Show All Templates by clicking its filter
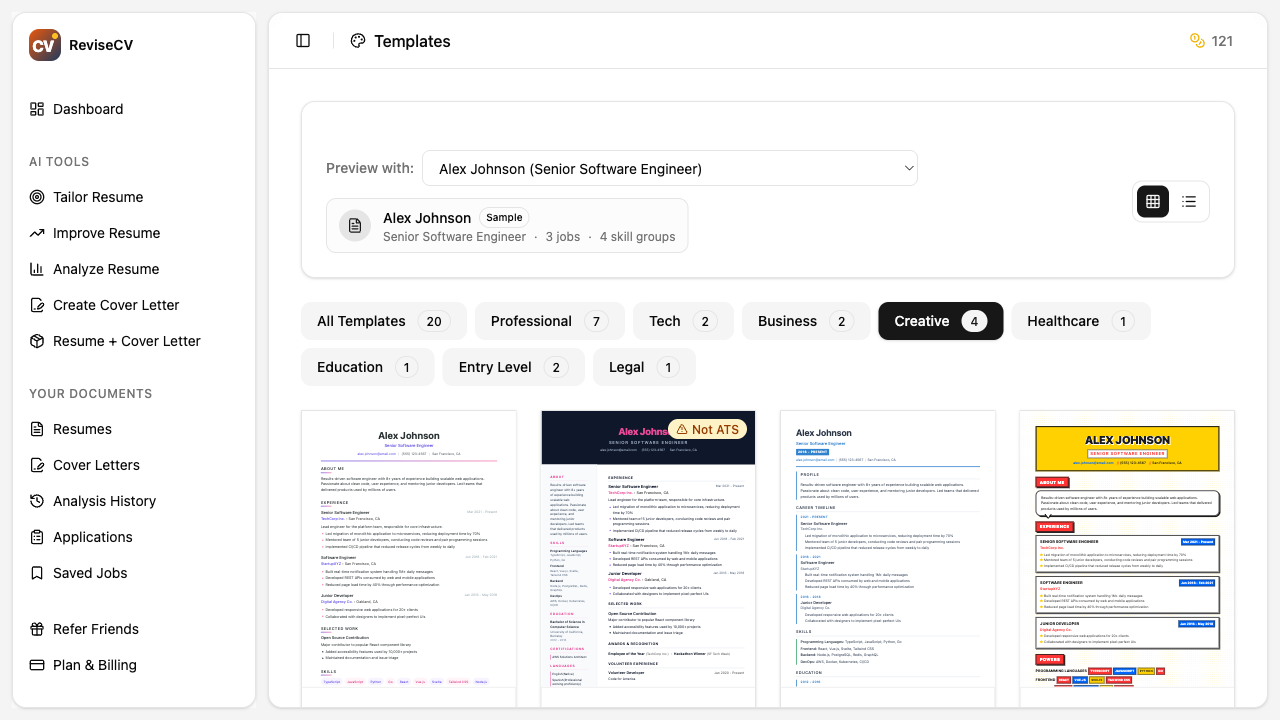 383,321
